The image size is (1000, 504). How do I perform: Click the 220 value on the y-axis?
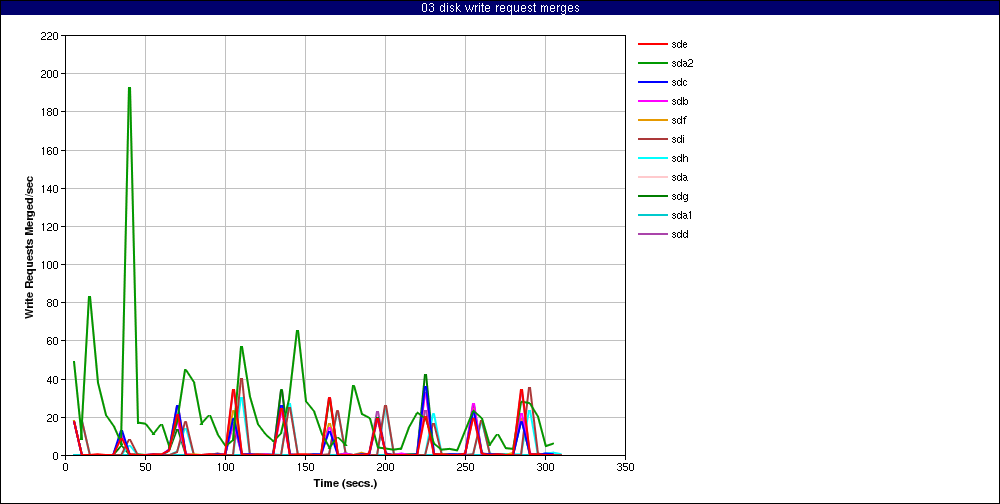pos(50,36)
